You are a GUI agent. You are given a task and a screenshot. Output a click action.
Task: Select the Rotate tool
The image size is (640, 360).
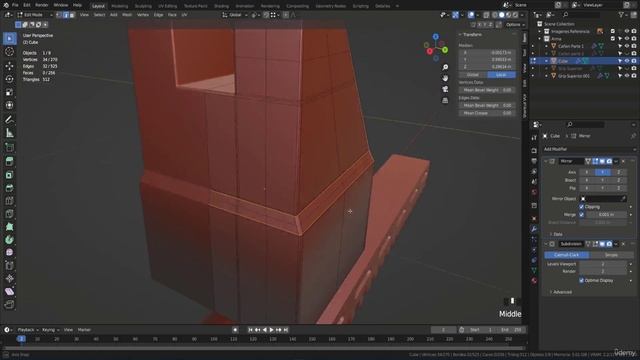9,79
